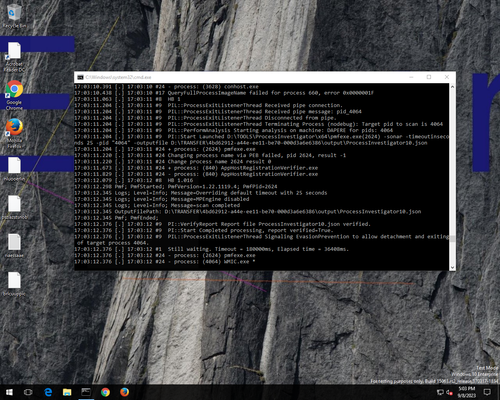
Task: Click the 'OutputFilePath' log line
Action: pyautogui.click(x=248, y=212)
